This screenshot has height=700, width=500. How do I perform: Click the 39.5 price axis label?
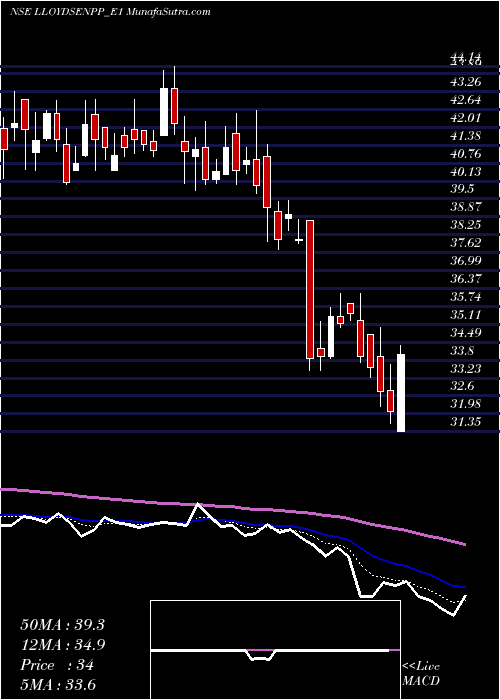[463, 189]
